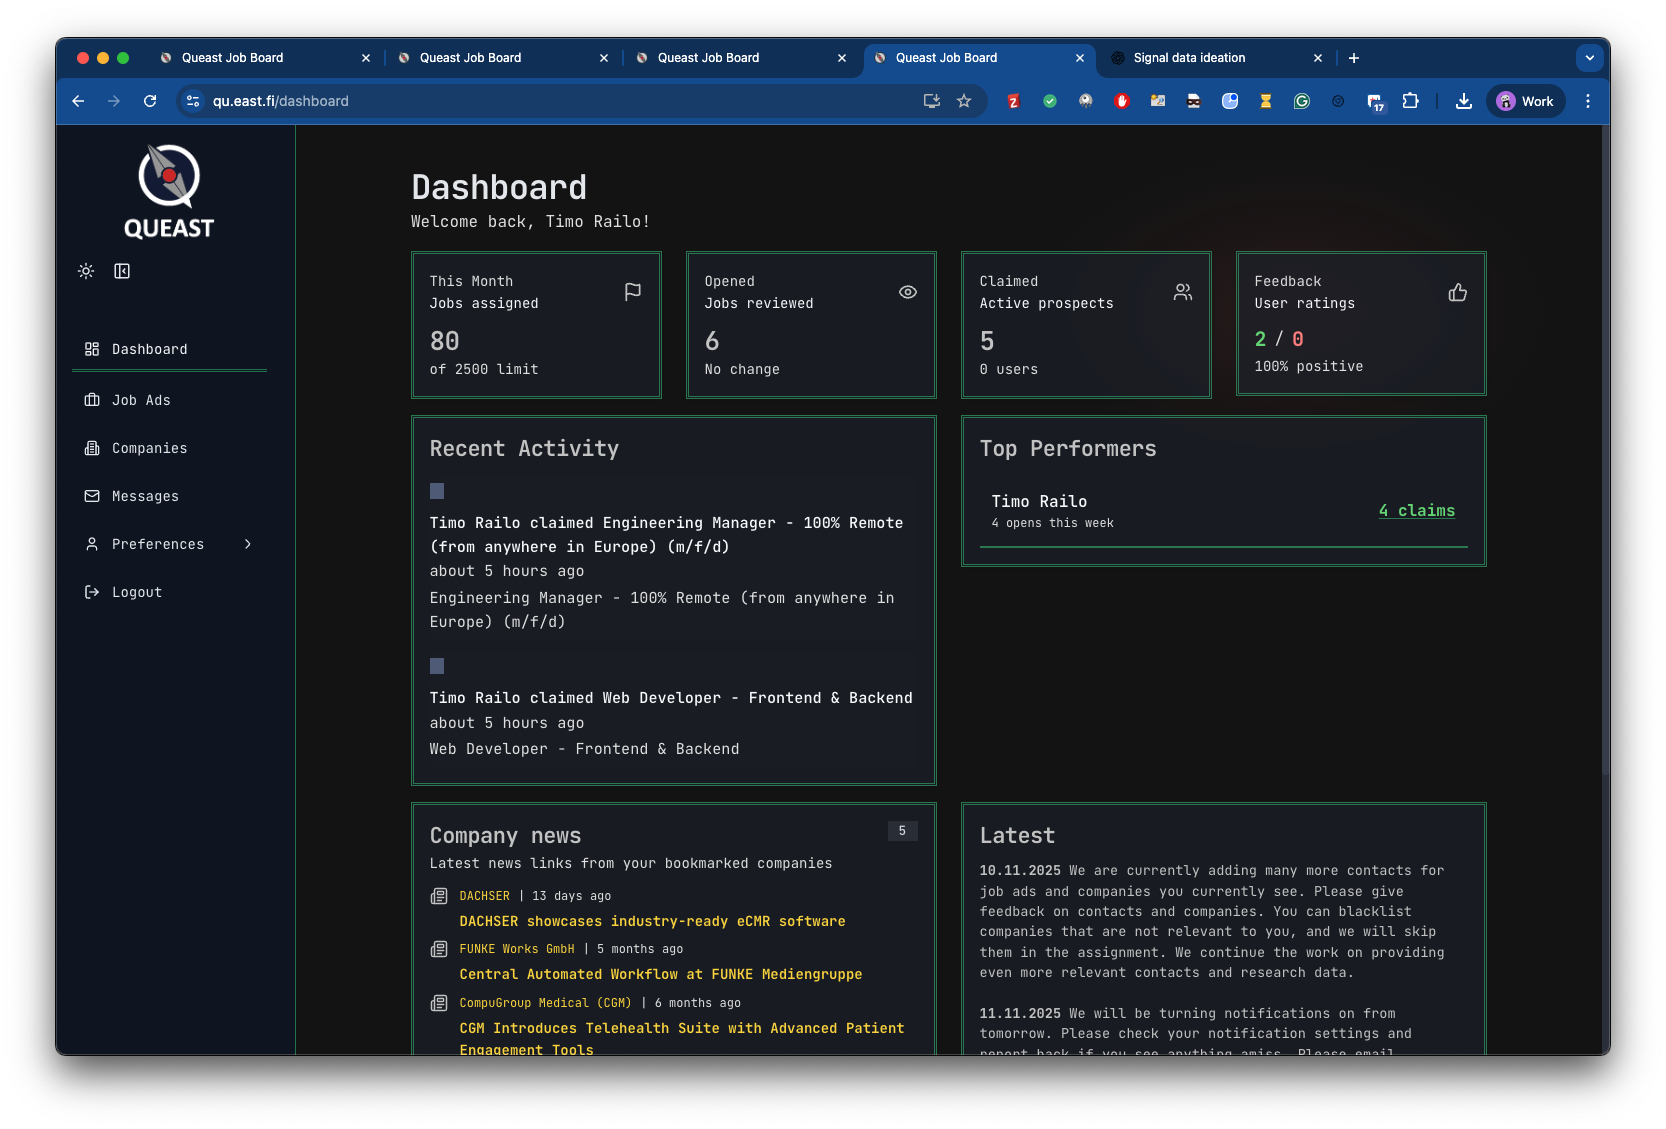Open the Work profile menu

pos(1524,101)
